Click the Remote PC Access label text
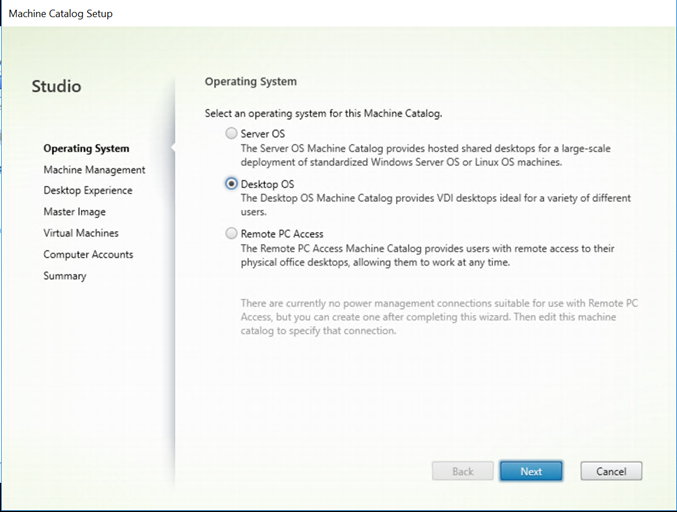Screen dimensions: 677x512 pyautogui.click(x=282, y=234)
